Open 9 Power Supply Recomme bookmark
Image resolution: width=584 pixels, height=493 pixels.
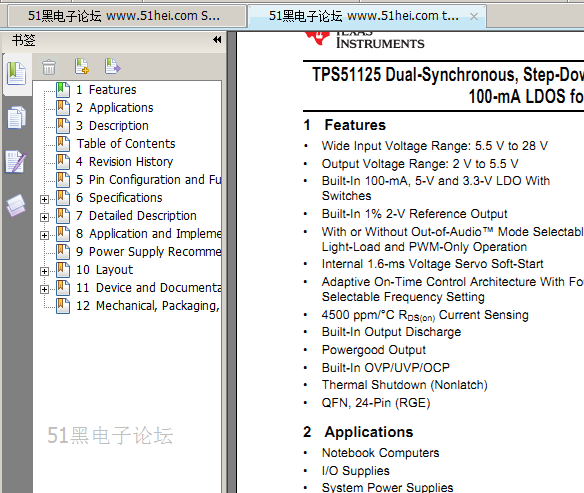(148, 252)
